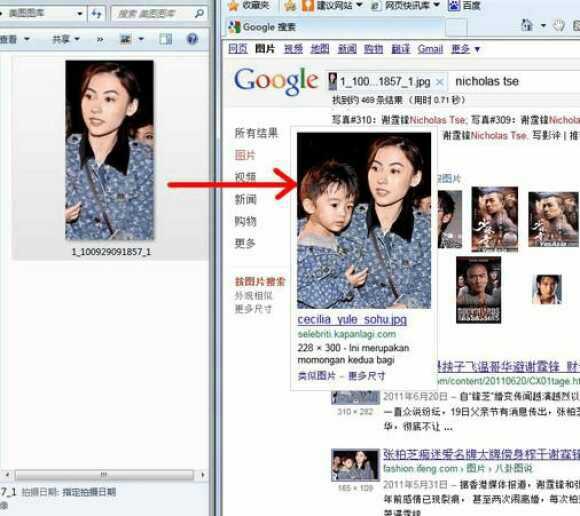This screenshot has height=516, width=580.
Task: Click the selebriti.kapanlagi.com source text
Action: coord(347,334)
